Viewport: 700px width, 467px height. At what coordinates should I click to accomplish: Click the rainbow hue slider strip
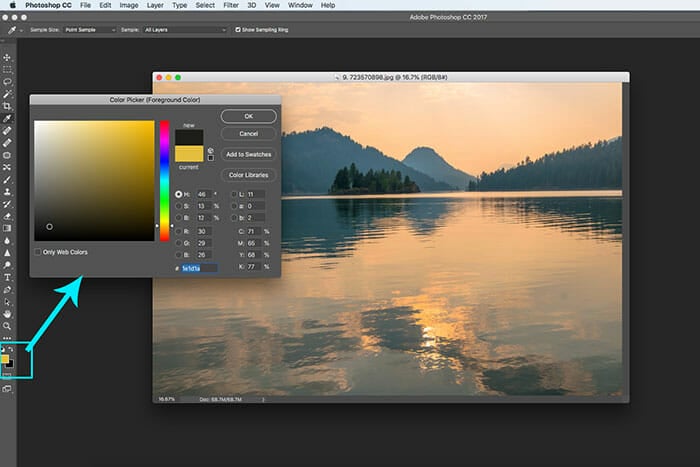165,181
